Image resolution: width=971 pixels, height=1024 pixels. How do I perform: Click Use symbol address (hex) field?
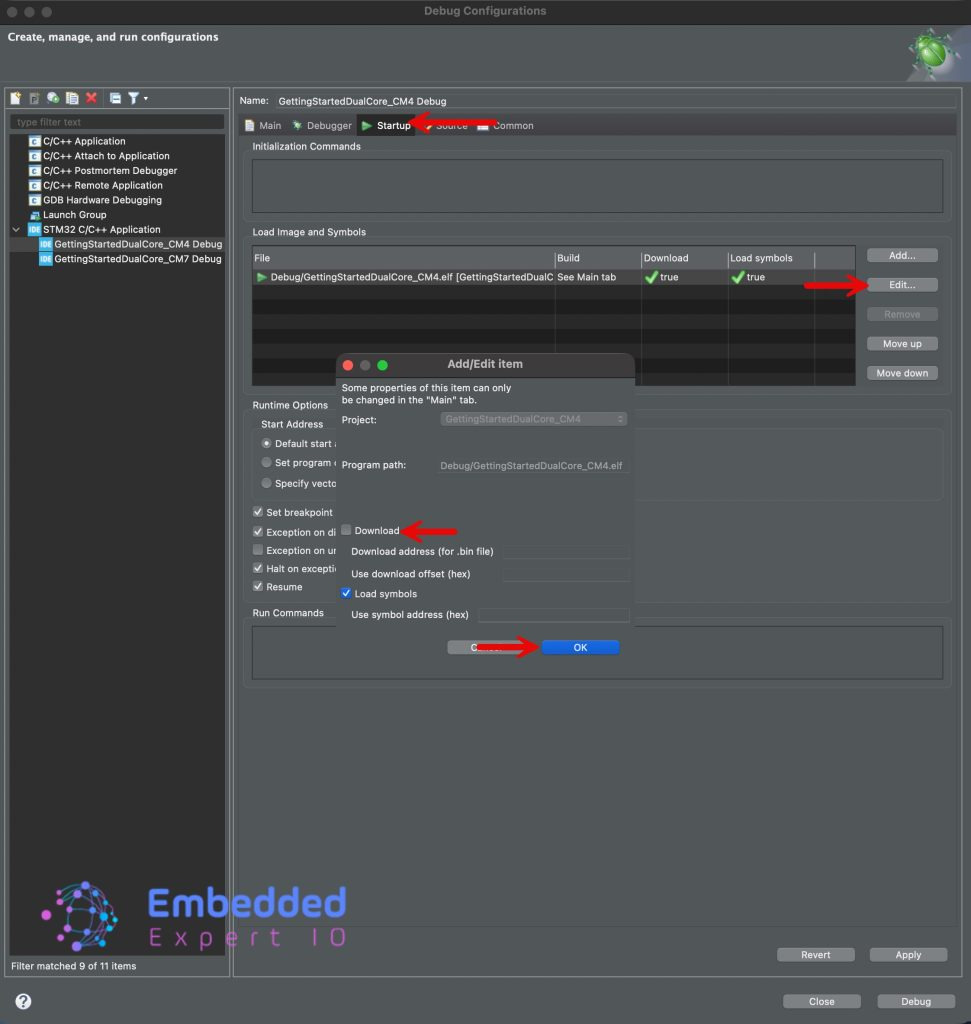pos(554,615)
